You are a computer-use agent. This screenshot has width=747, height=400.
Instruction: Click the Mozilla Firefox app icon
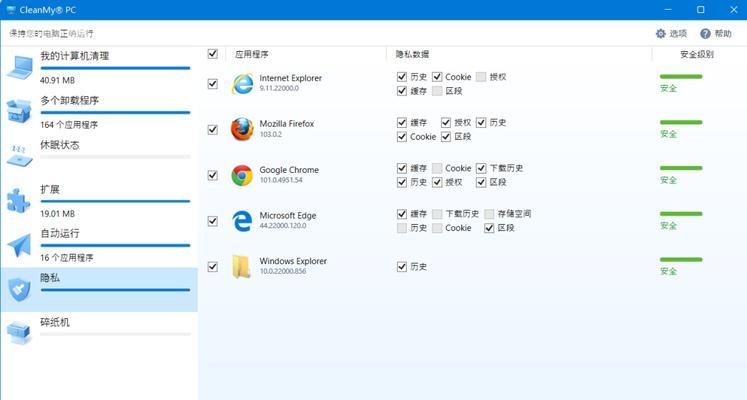point(242,130)
